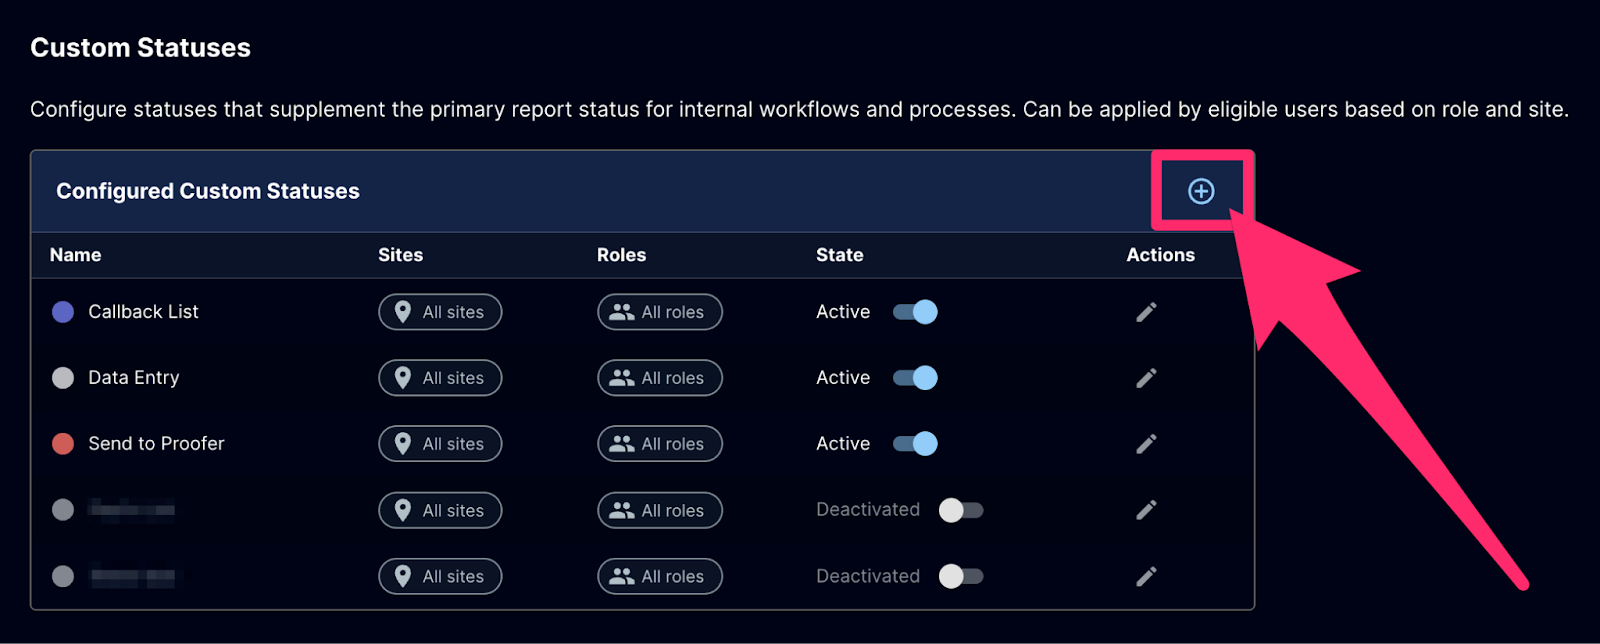This screenshot has height=644, width=1600.
Task: Click the Roles column header
Action: click(622, 255)
